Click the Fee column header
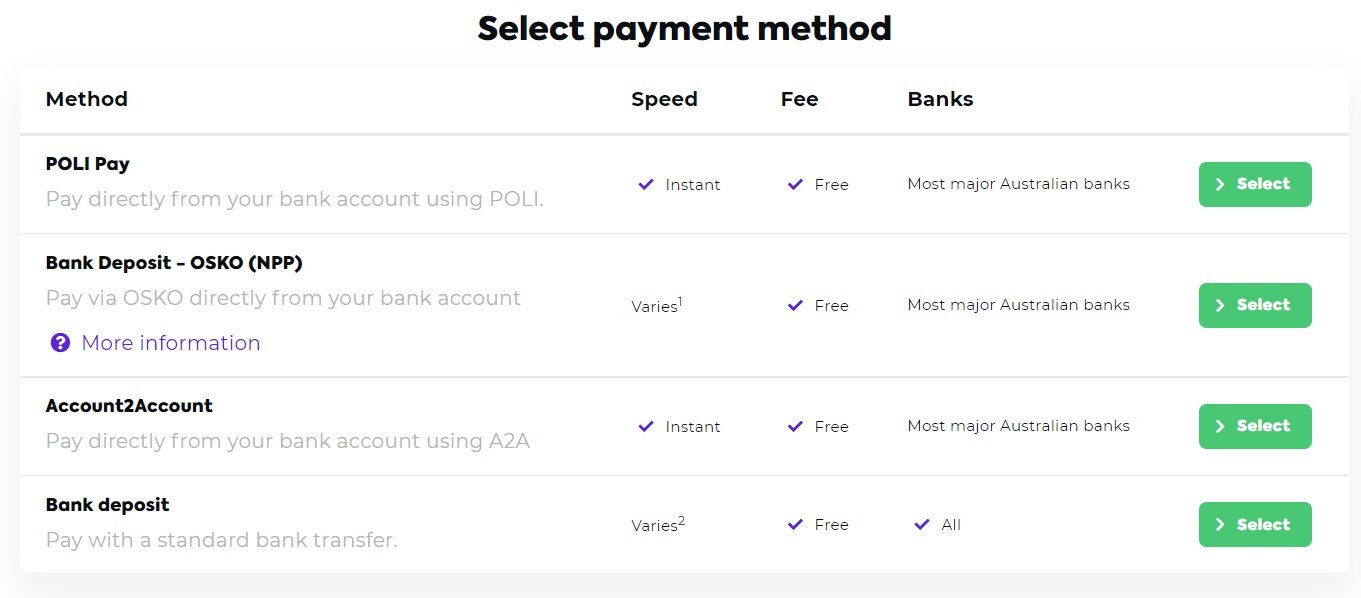 pos(799,99)
